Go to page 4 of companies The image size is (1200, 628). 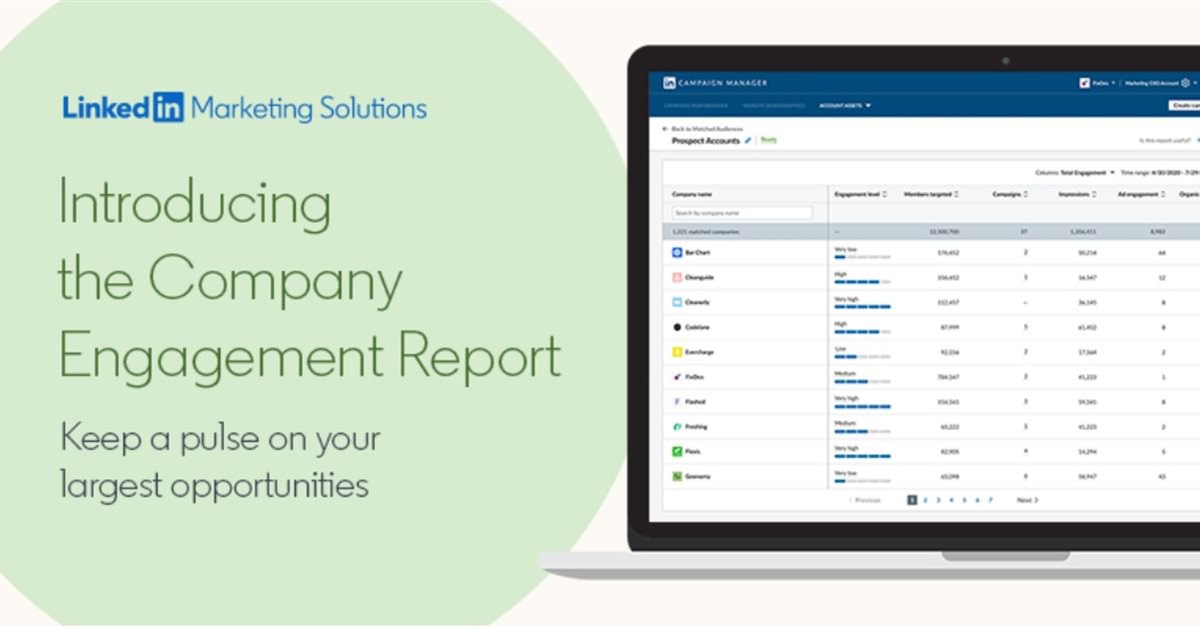pyautogui.click(x=951, y=500)
